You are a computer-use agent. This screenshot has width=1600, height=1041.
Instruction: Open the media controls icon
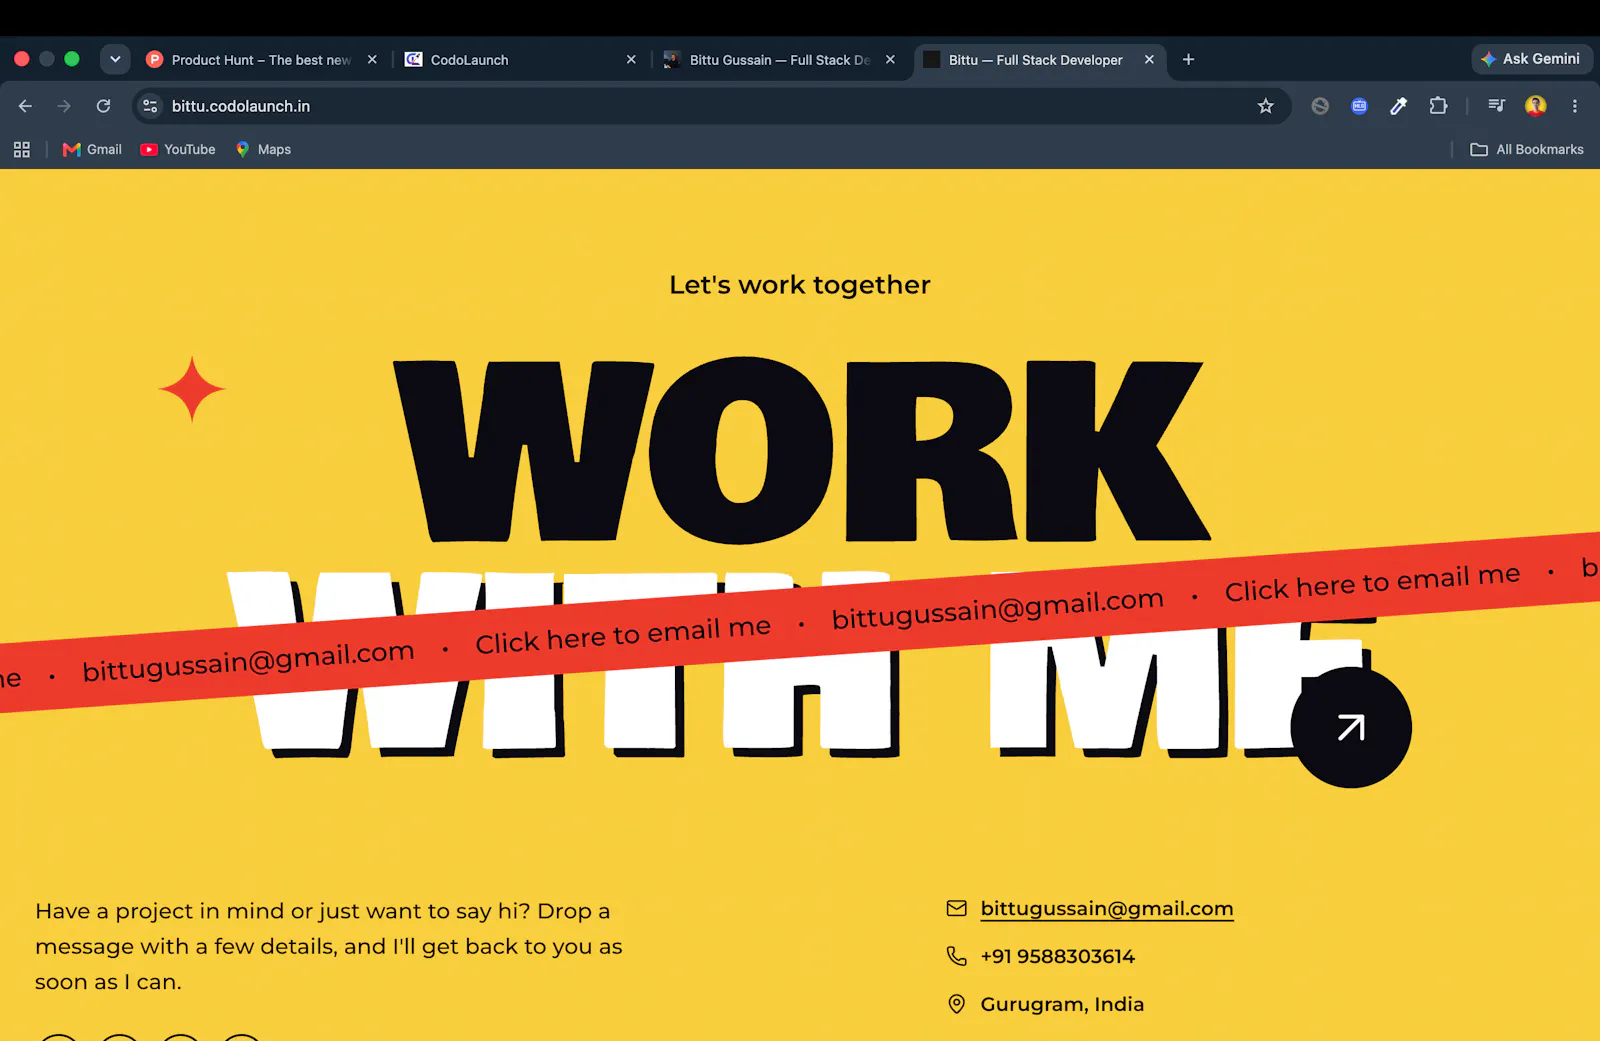pyautogui.click(x=1496, y=106)
